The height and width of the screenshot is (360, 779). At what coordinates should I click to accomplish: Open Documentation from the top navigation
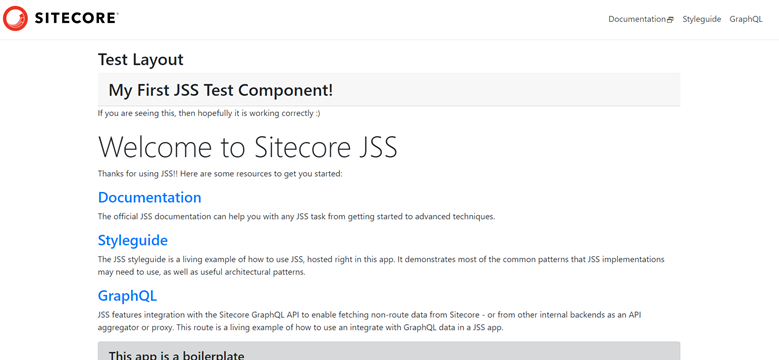(x=637, y=19)
